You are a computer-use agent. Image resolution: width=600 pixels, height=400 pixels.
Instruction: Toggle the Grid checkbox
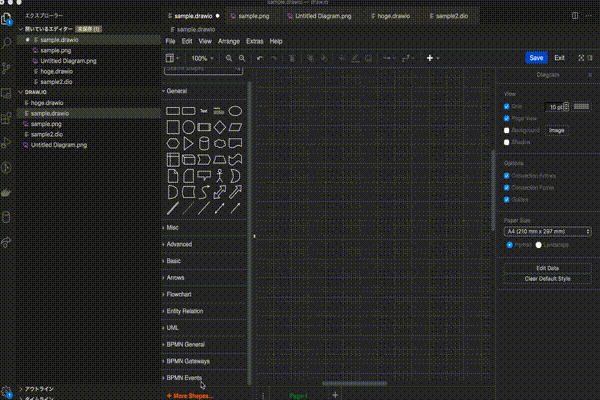point(507,106)
